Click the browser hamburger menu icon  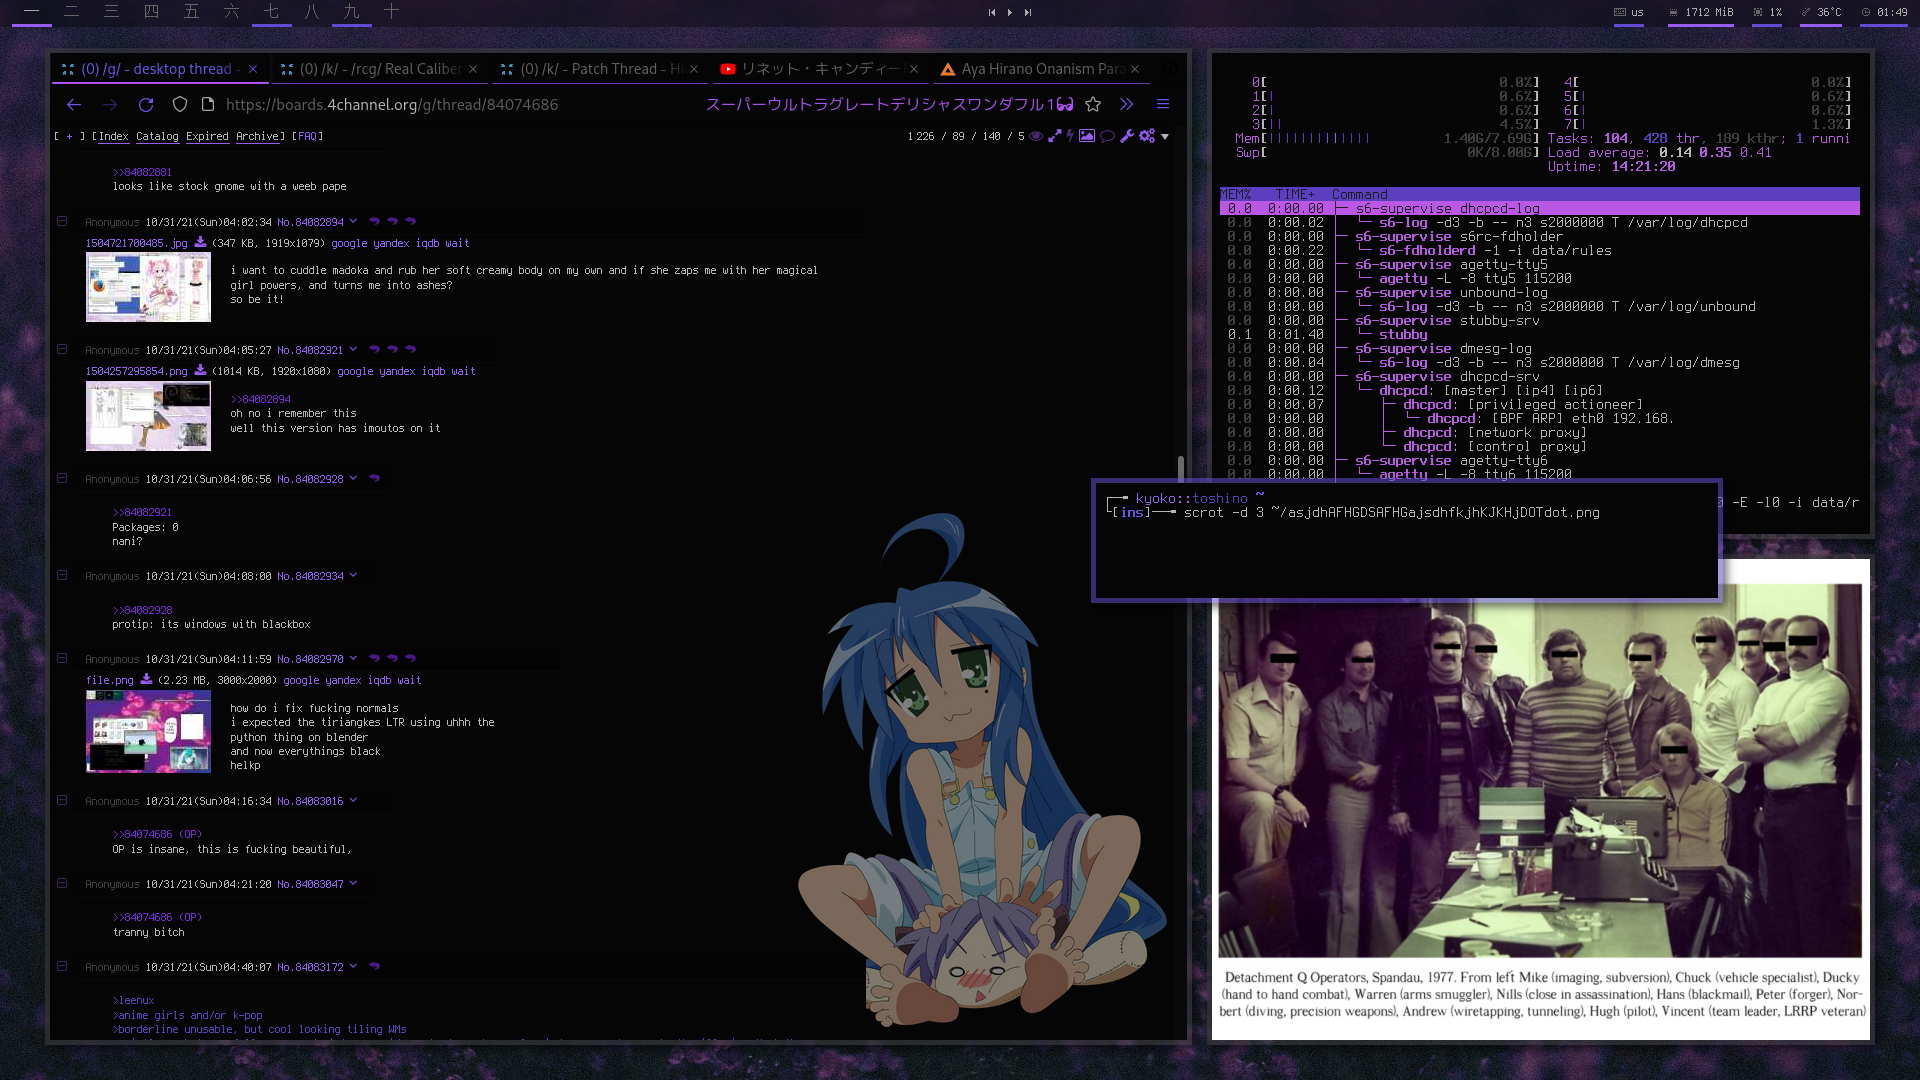coord(1163,104)
